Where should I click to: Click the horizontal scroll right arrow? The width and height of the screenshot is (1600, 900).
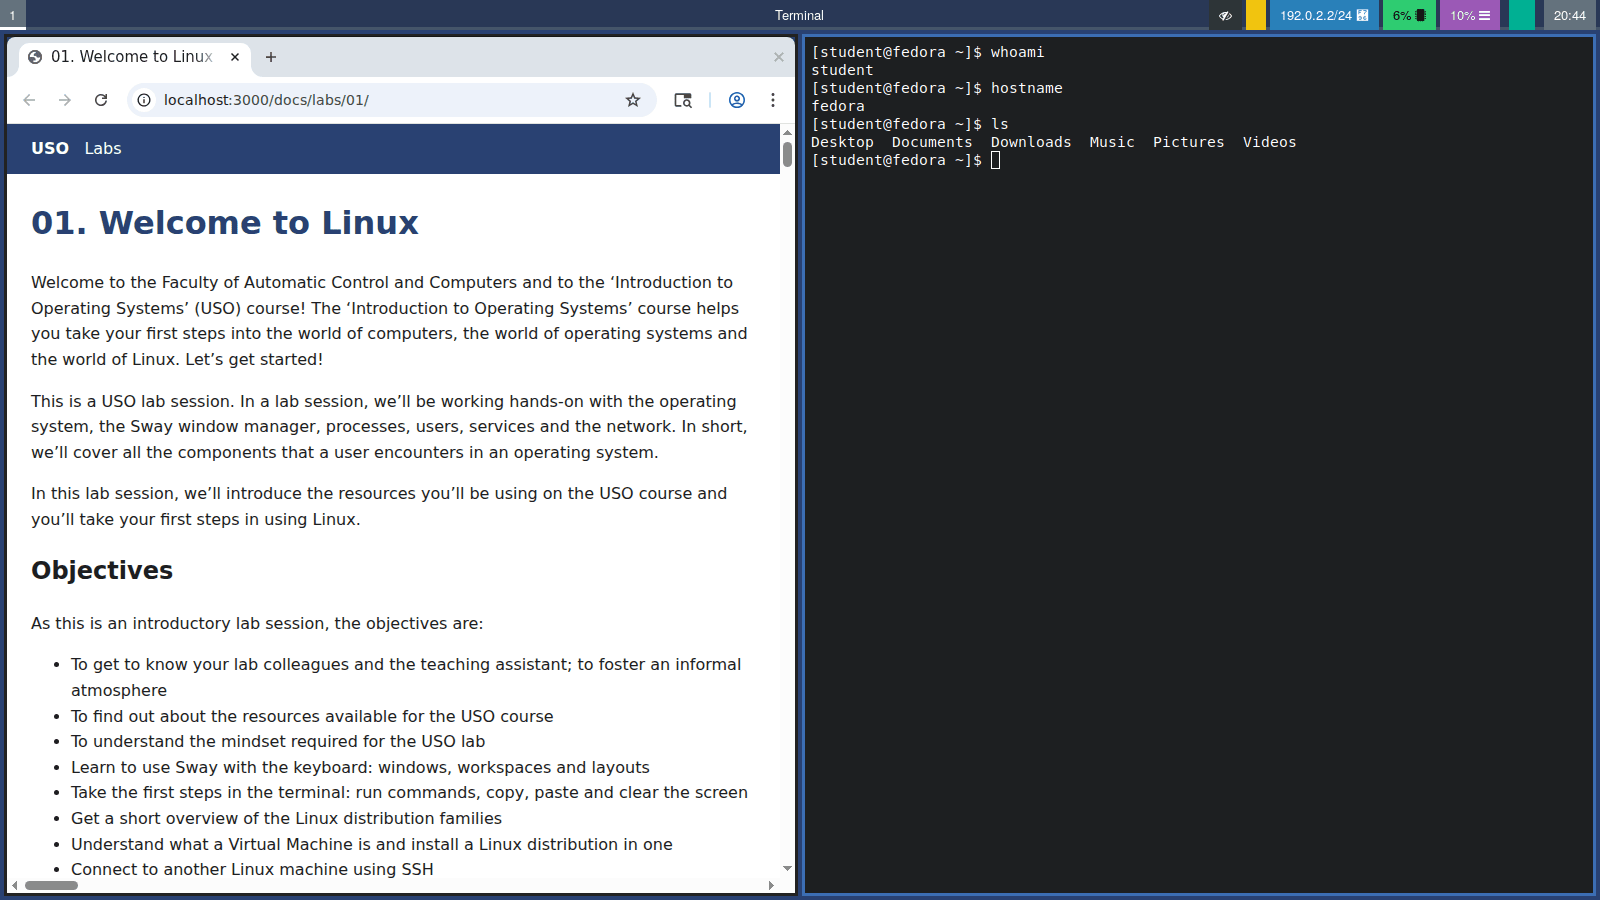[x=771, y=885]
